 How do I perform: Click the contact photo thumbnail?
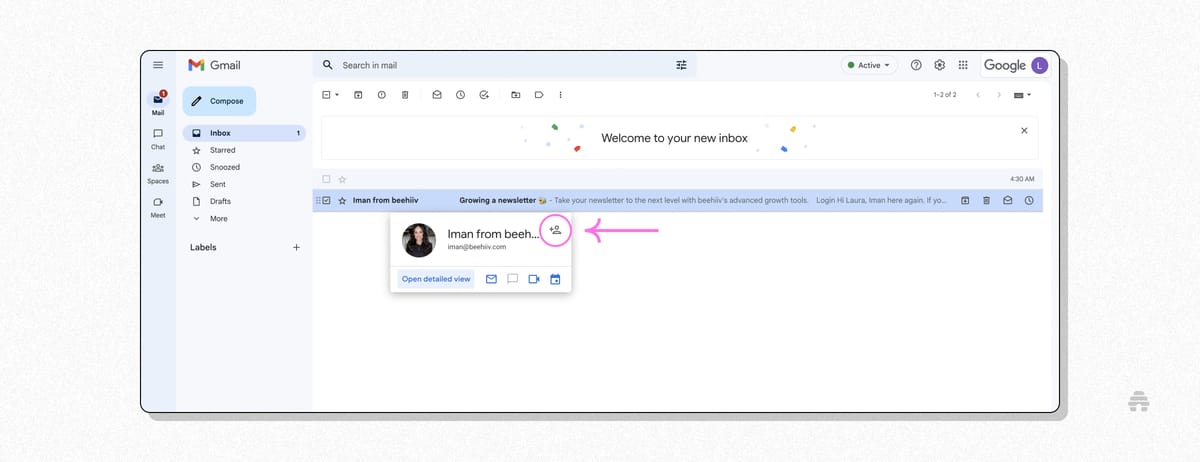tap(419, 240)
